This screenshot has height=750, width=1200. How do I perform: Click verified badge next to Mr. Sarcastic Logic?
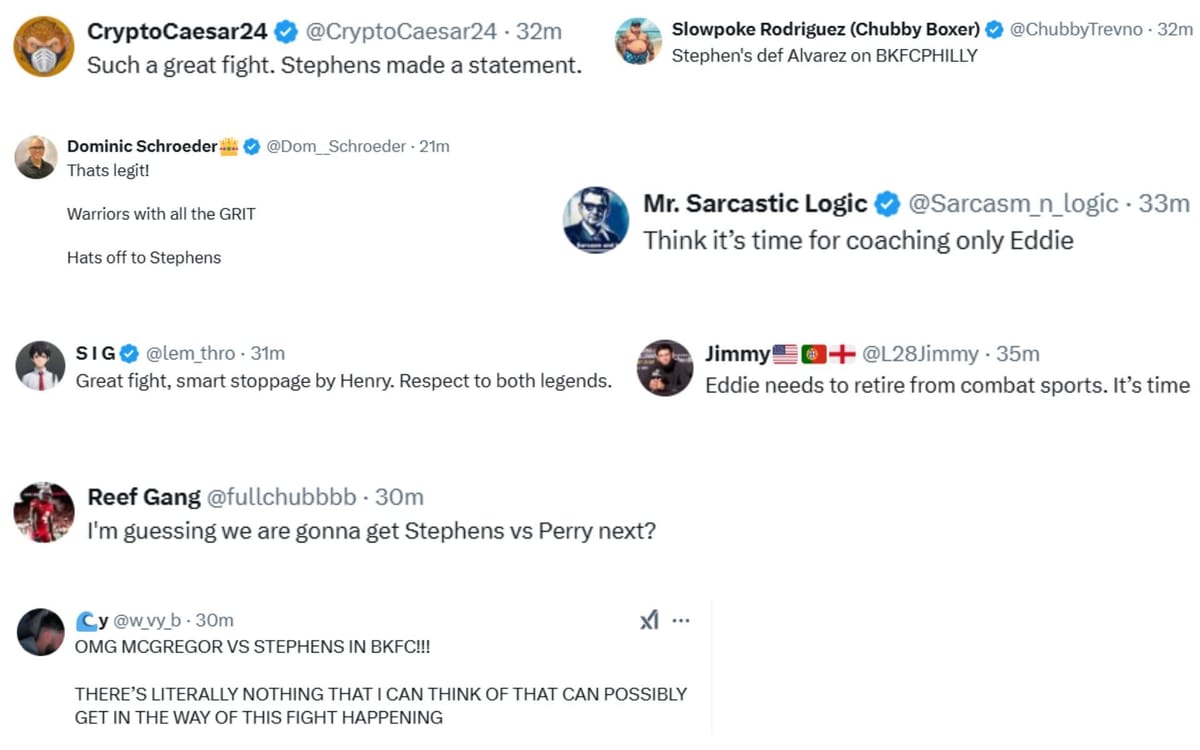(x=887, y=204)
